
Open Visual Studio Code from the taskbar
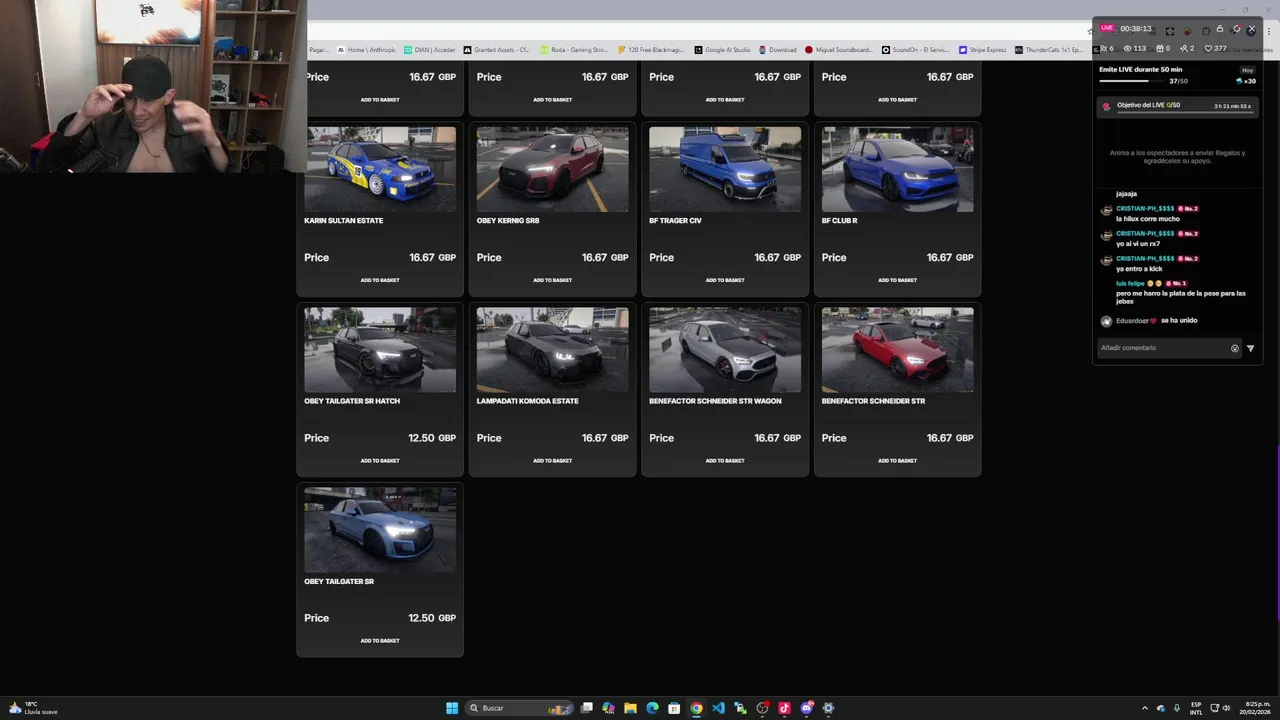(x=718, y=708)
